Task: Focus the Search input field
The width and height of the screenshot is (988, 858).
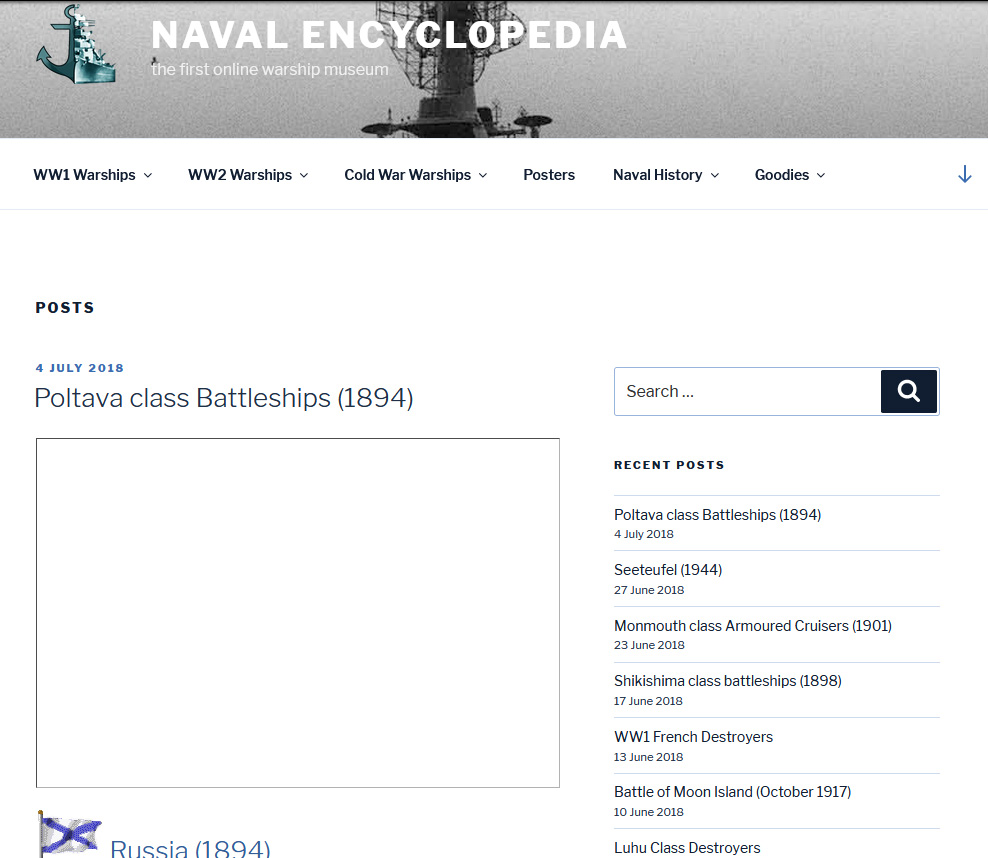Action: (x=747, y=391)
